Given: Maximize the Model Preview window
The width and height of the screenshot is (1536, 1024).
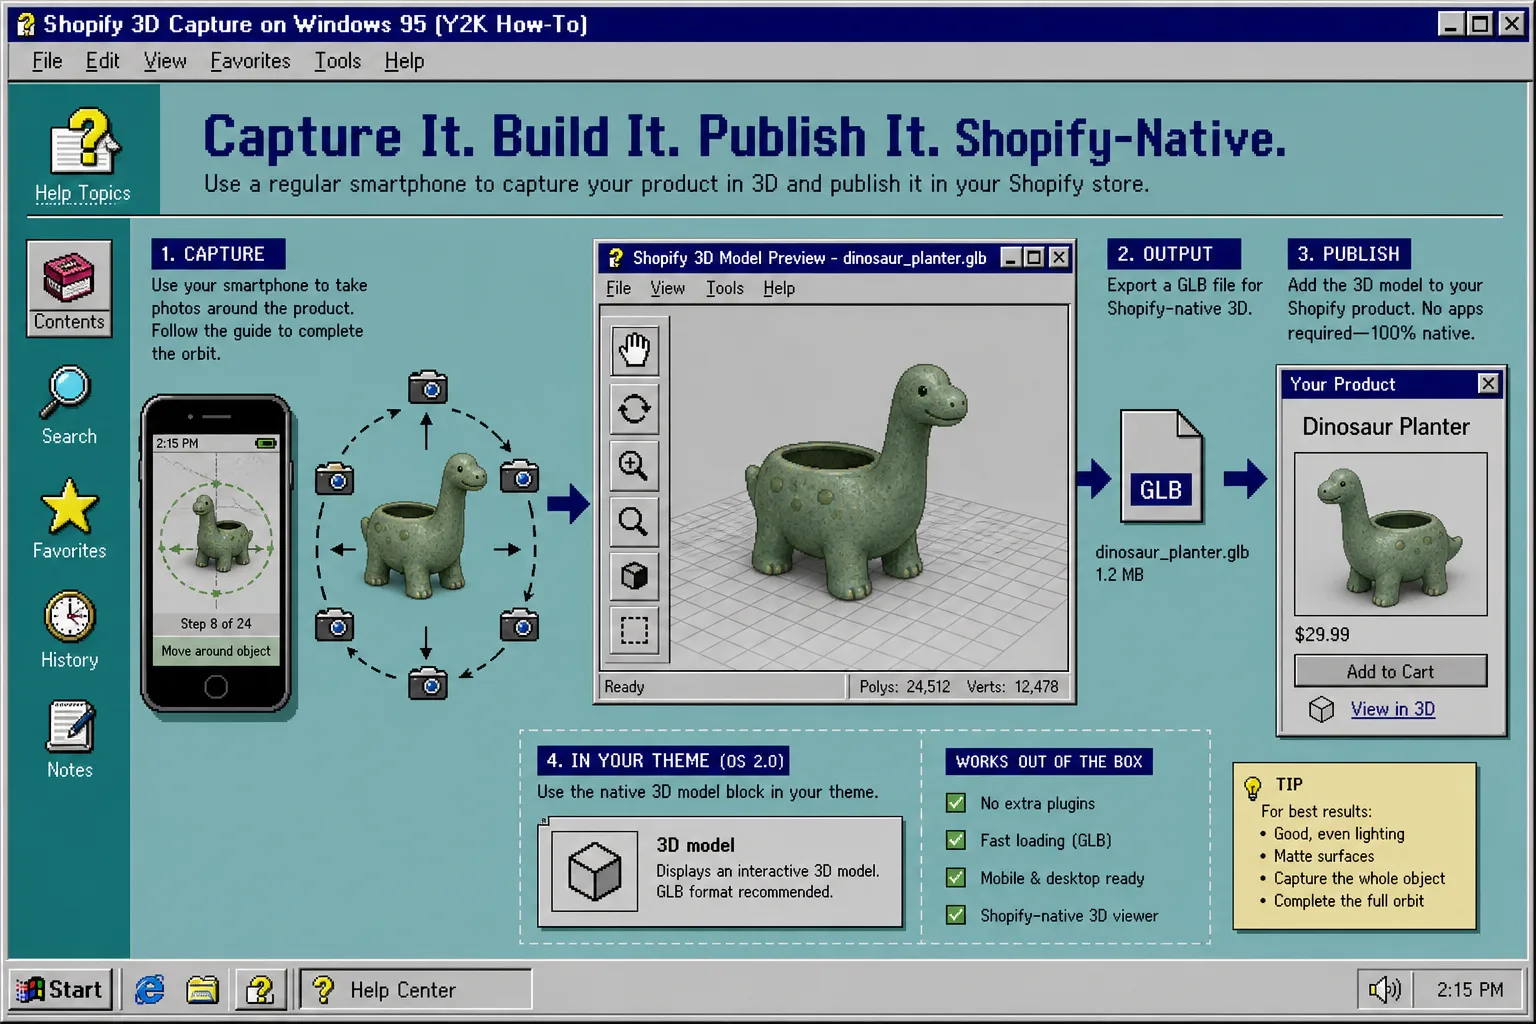Looking at the screenshot, I should 1034,258.
